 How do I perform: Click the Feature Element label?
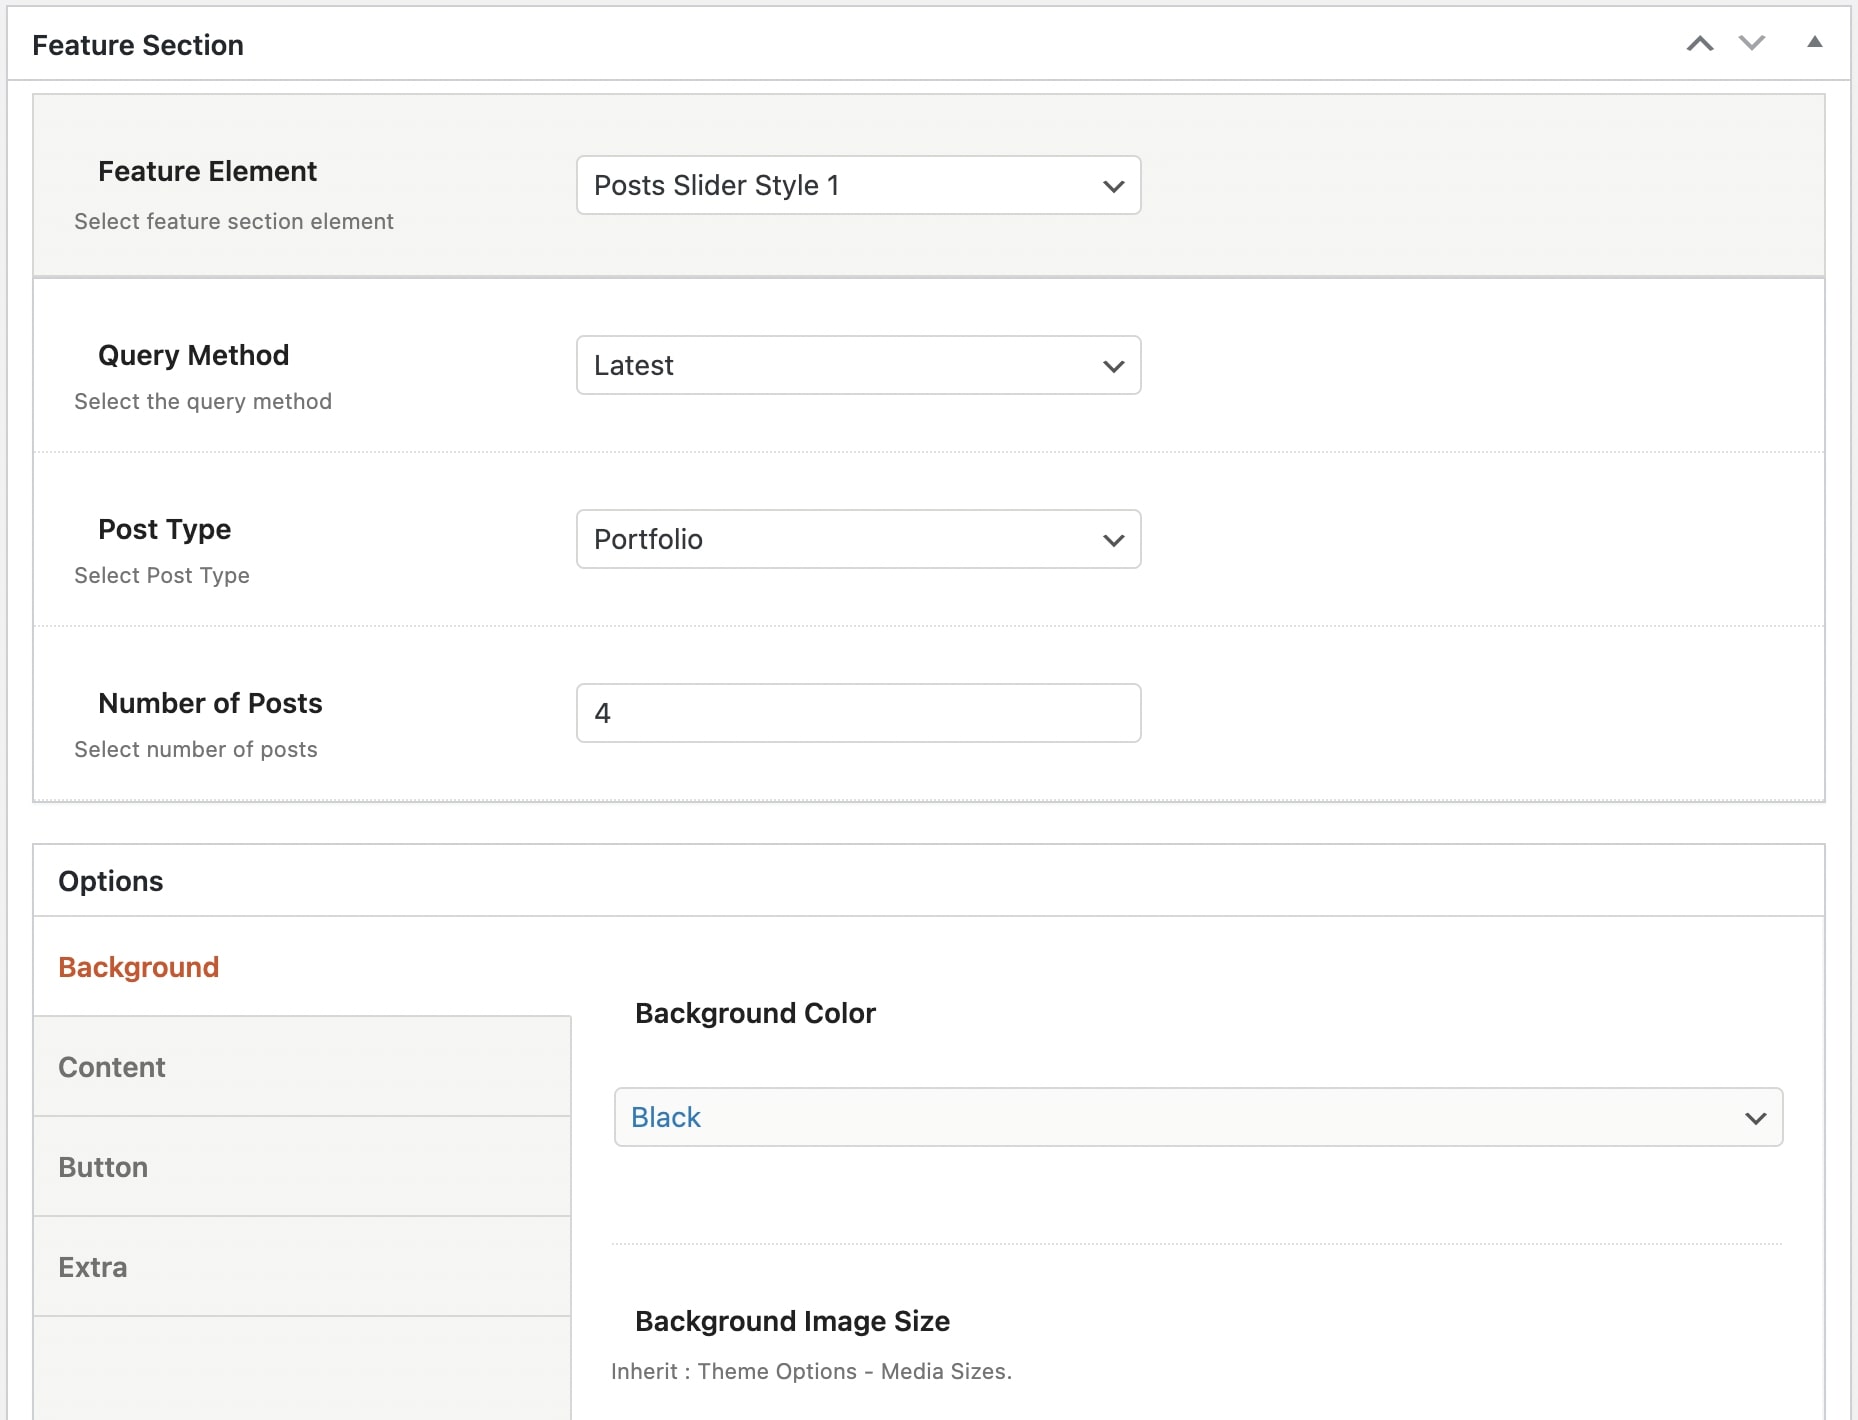pyautogui.click(x=207, y=171)
